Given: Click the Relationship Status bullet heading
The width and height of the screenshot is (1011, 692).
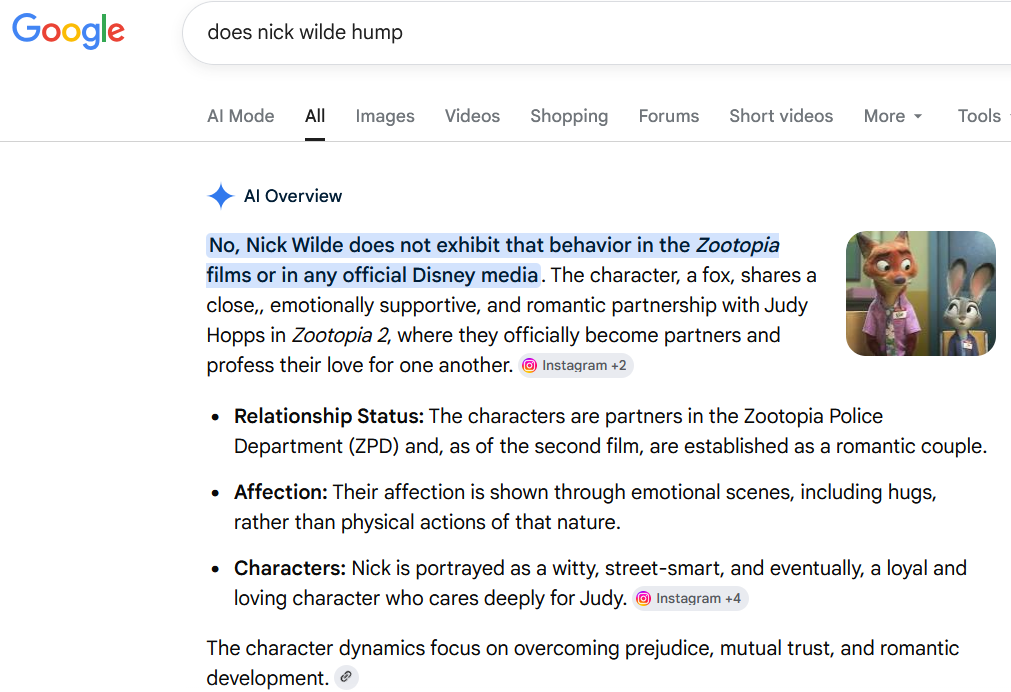Looking at the screenshot, I should [329, 416].
